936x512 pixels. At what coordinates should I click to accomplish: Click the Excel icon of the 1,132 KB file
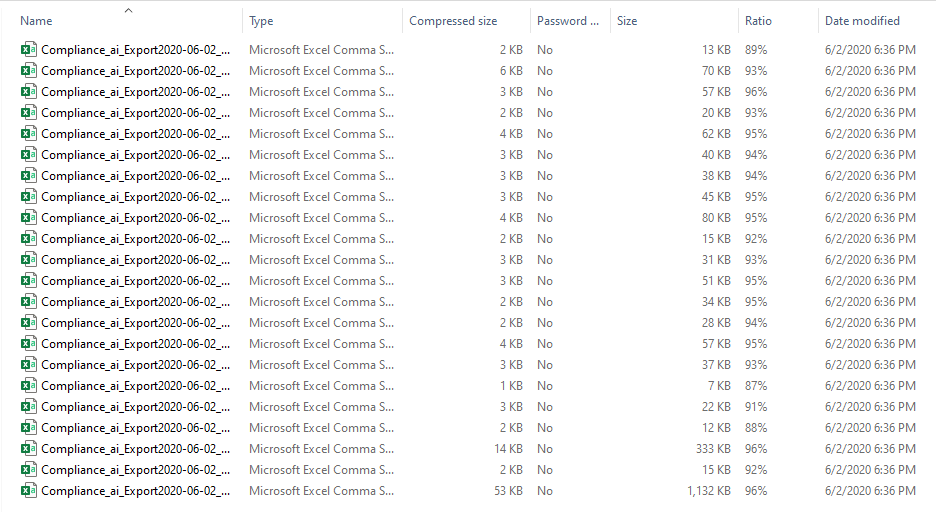point(28,491)
